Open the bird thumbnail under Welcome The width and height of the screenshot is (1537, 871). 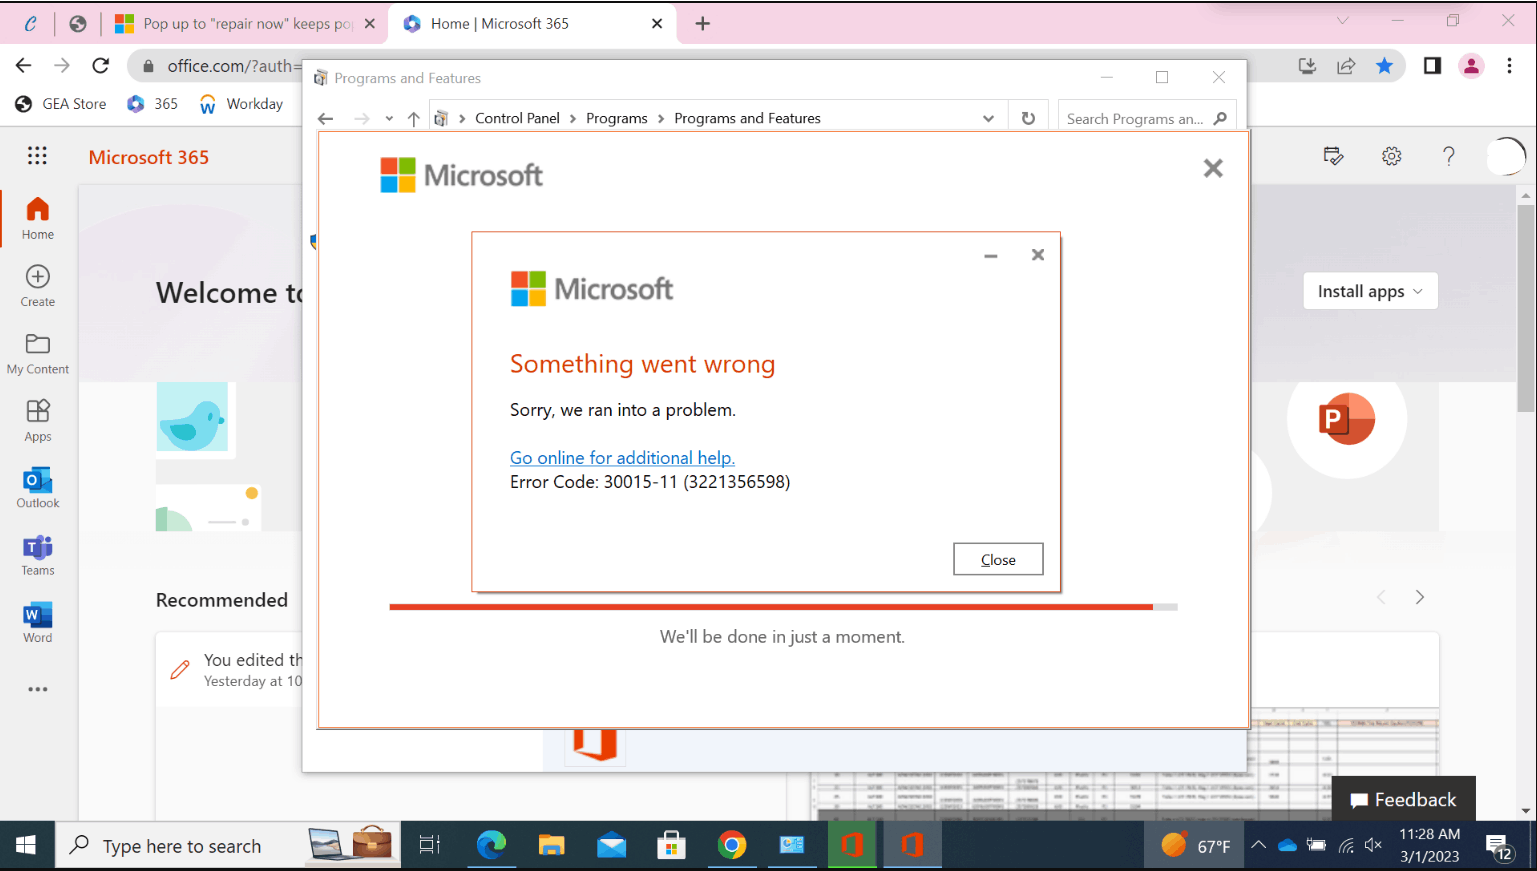(x=192, y=417)
